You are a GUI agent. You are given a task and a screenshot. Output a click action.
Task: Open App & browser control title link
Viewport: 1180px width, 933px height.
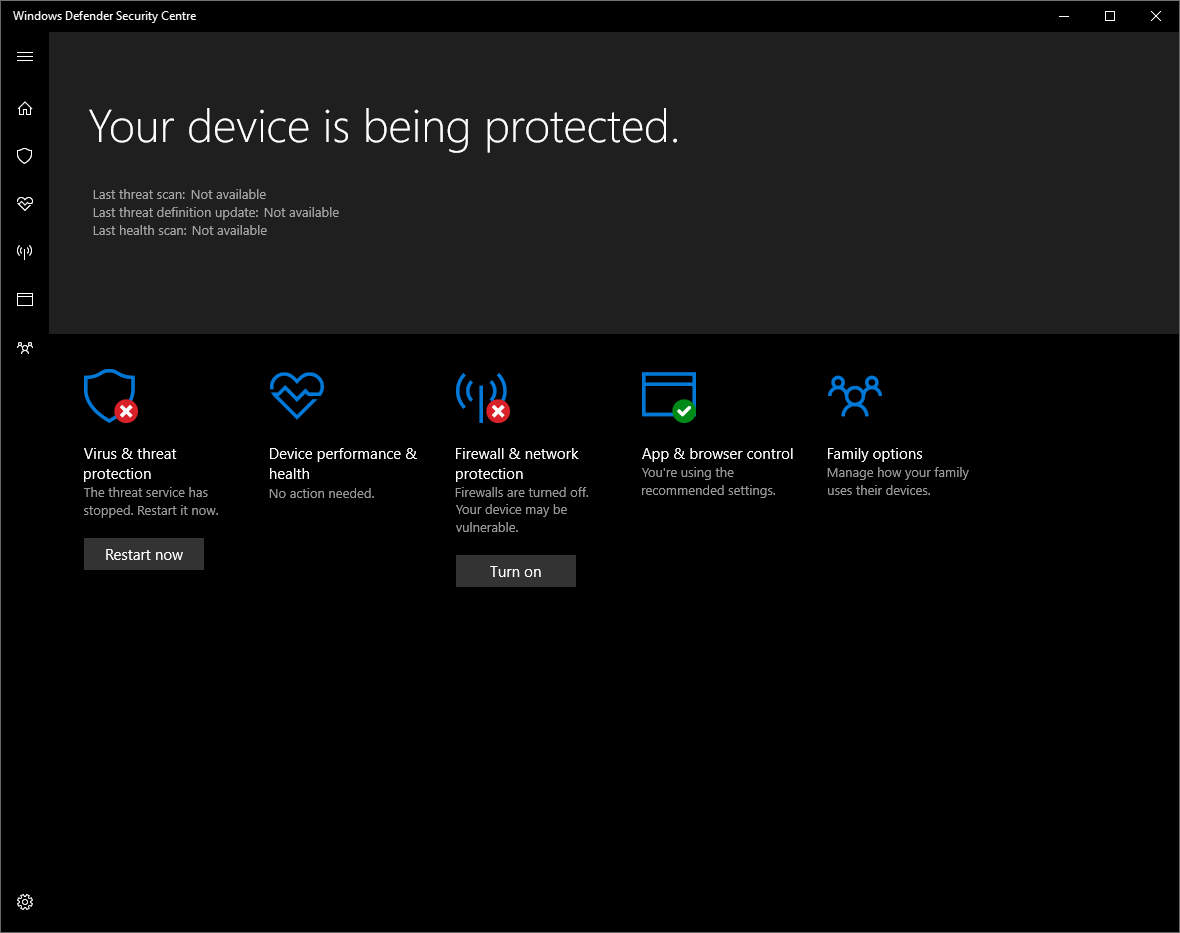717,454
